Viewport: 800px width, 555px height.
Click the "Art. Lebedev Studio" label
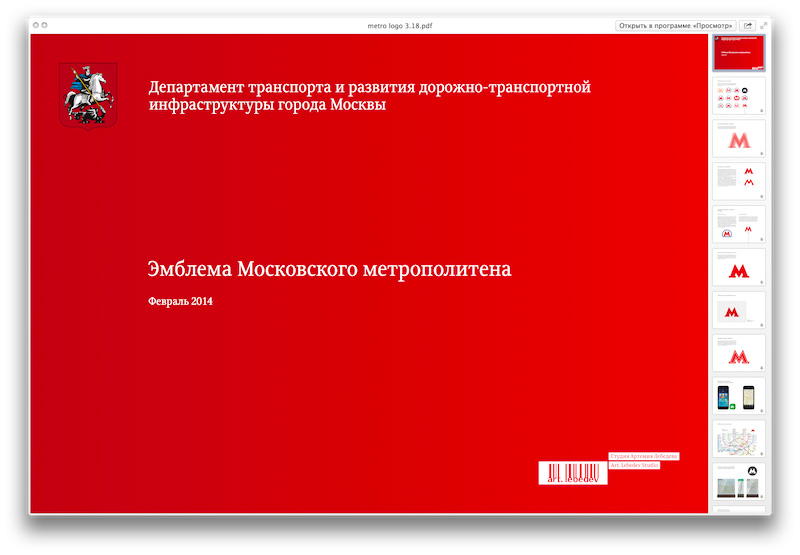click(x=634, y=466)
